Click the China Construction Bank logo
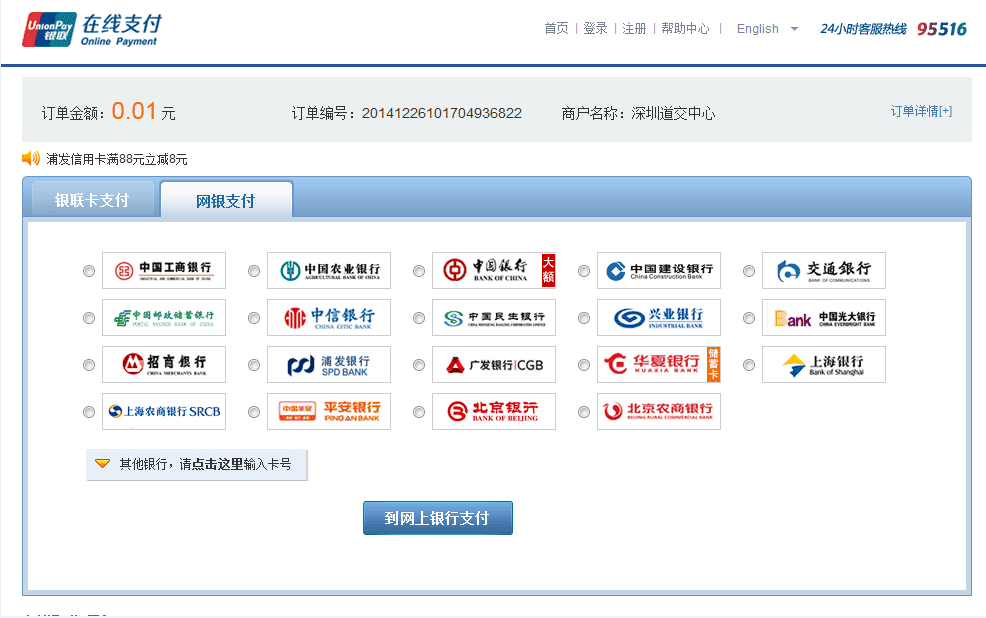Screen dimensions: 986x618 (x=658, y=270)
